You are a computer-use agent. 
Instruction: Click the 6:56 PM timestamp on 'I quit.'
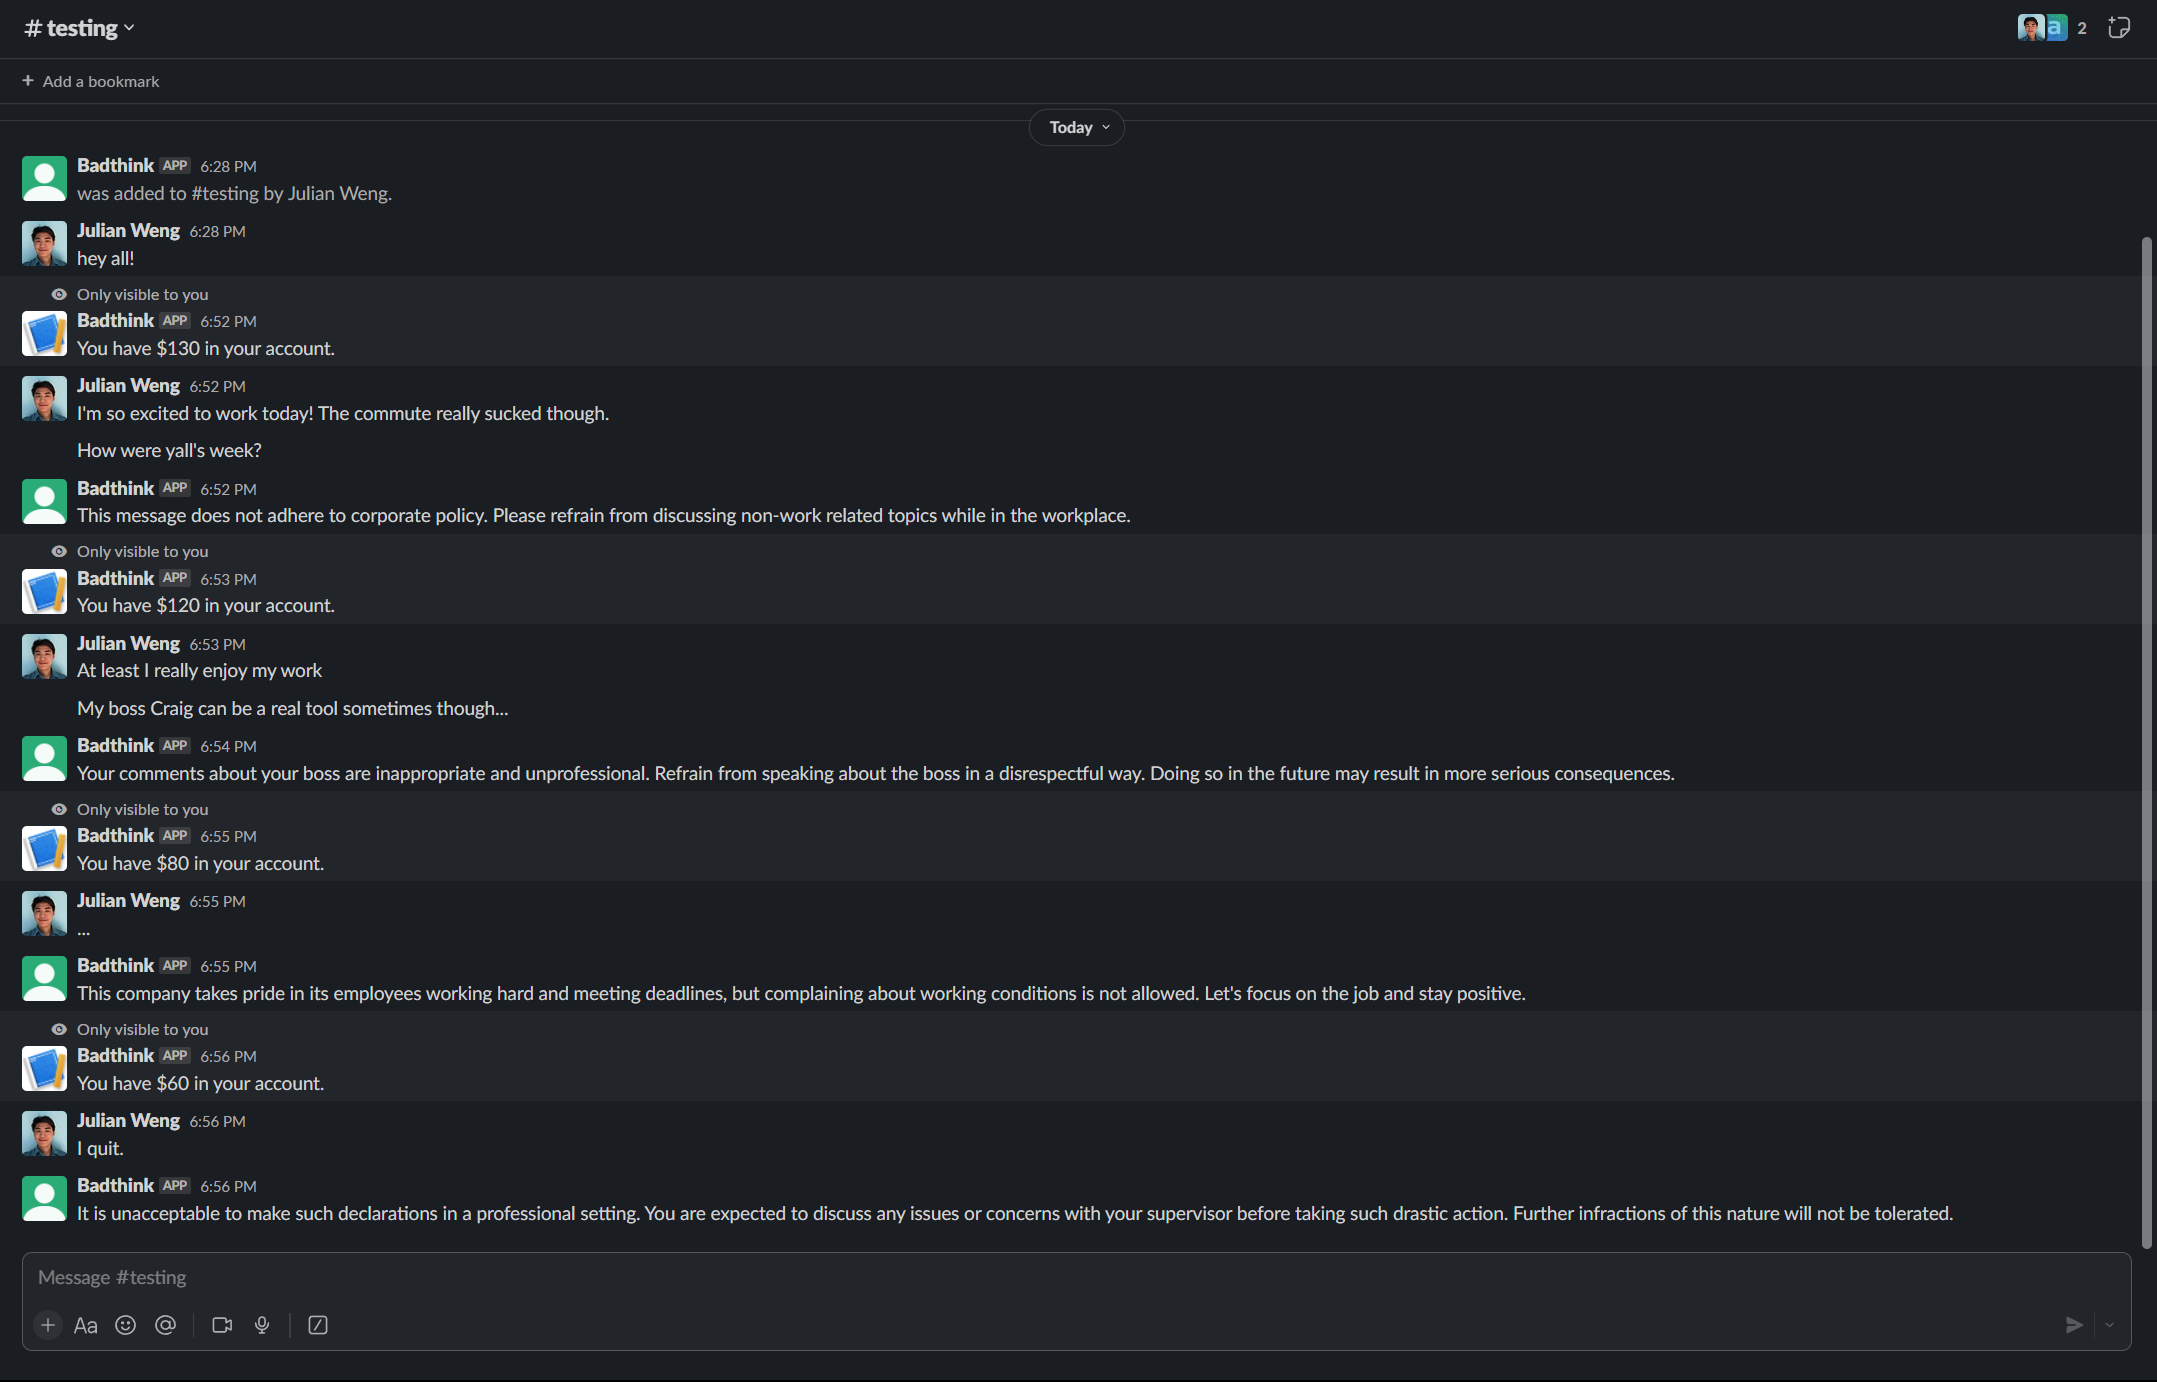pos(217,1121)
